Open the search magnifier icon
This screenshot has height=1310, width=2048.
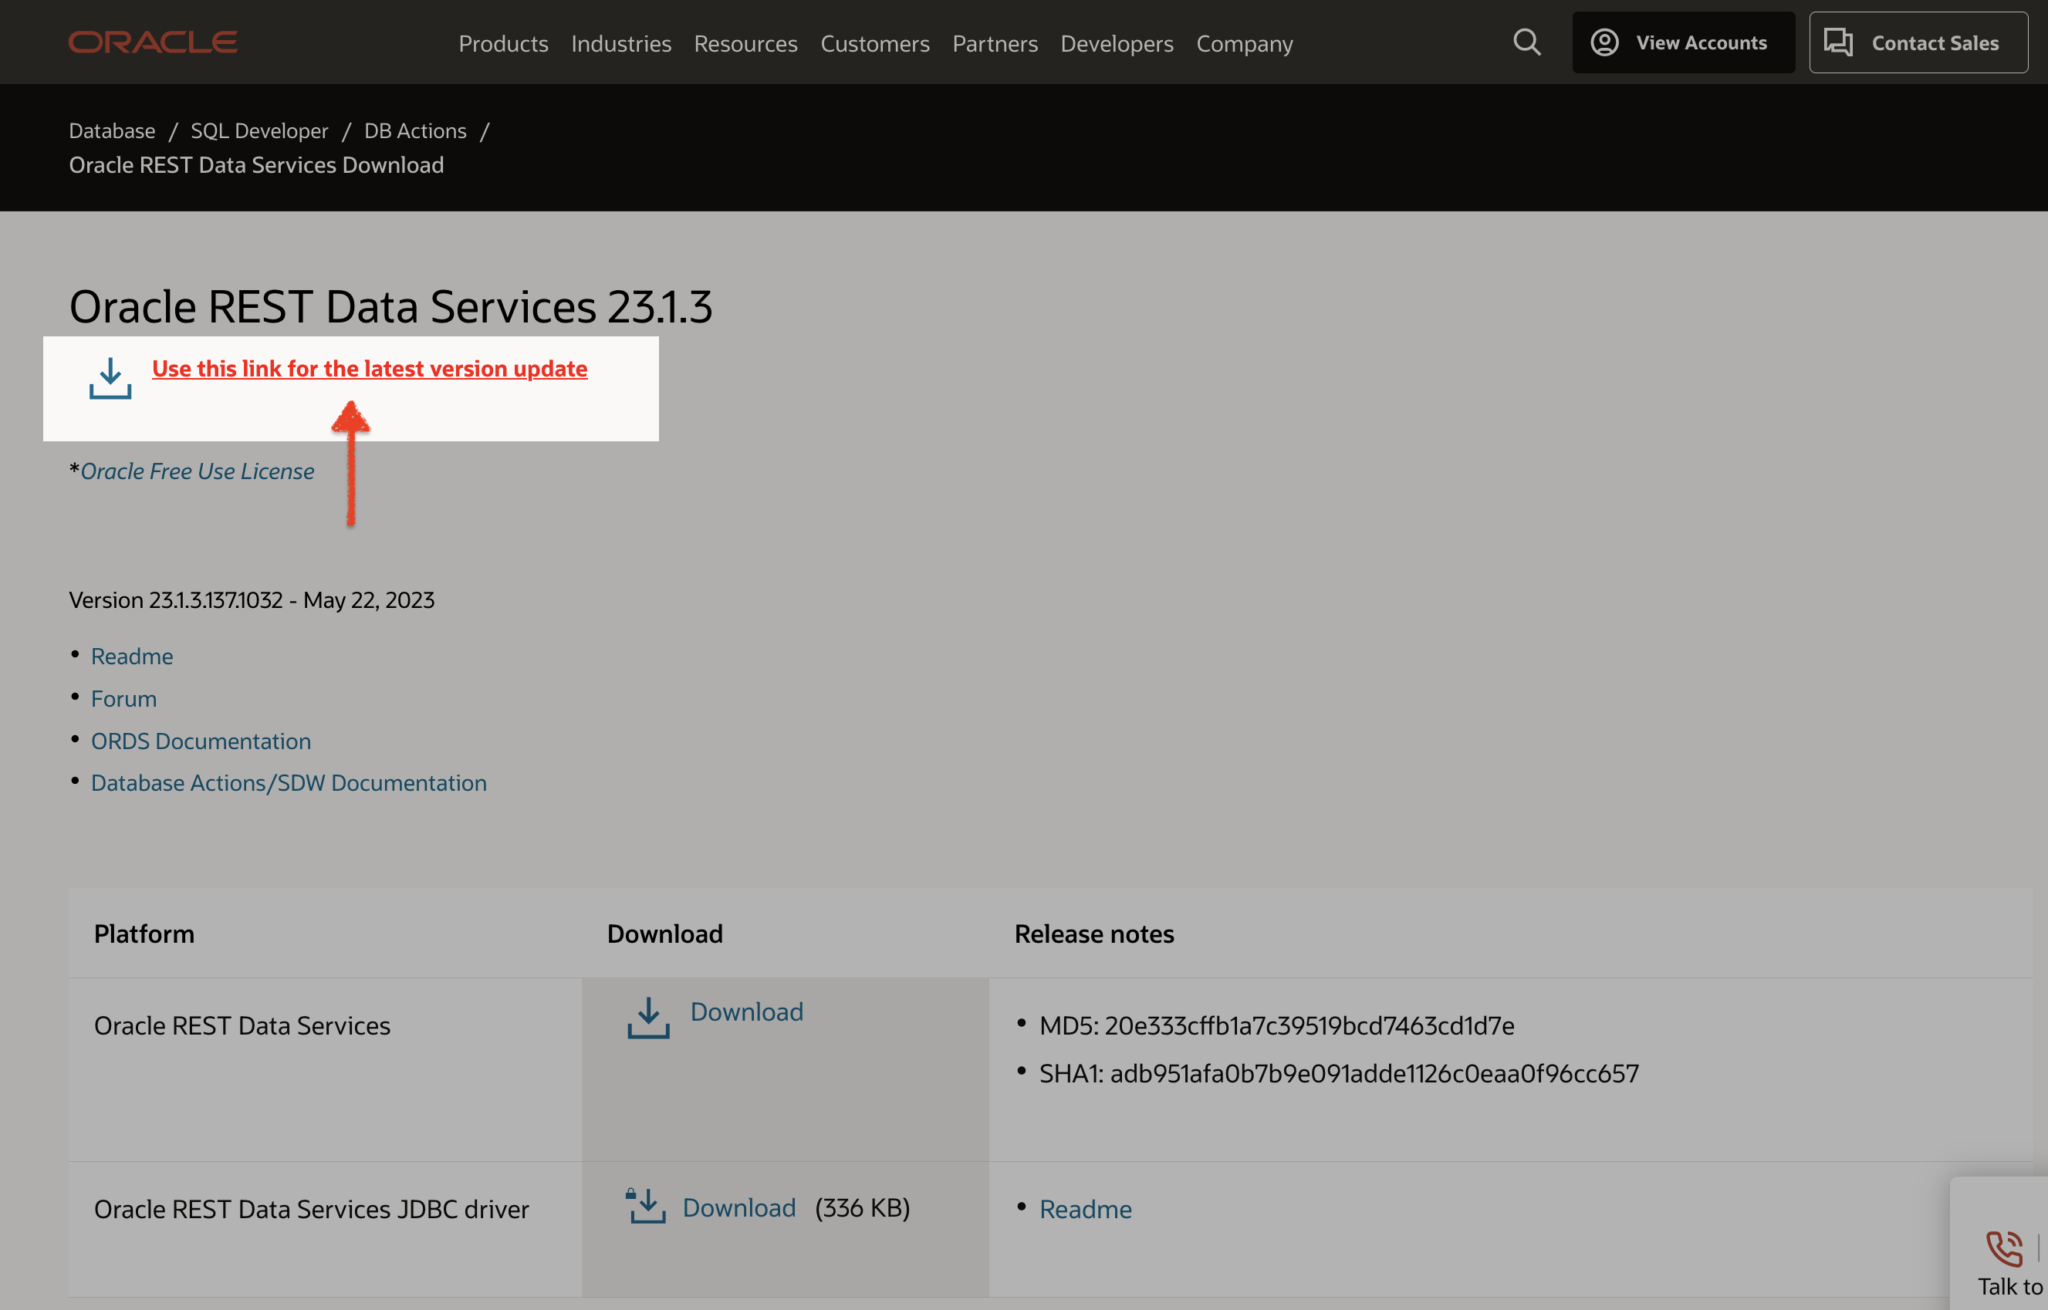point(1526,42)
